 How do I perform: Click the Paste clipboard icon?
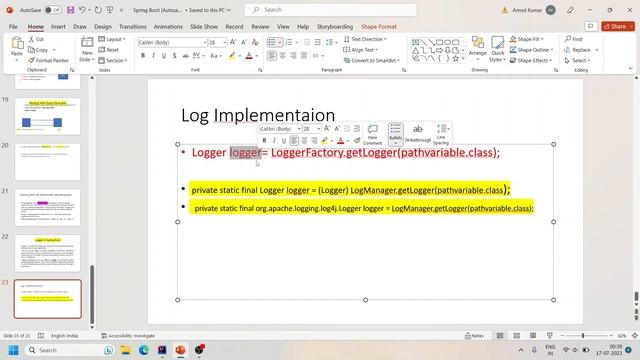click(x=17, y=43)
